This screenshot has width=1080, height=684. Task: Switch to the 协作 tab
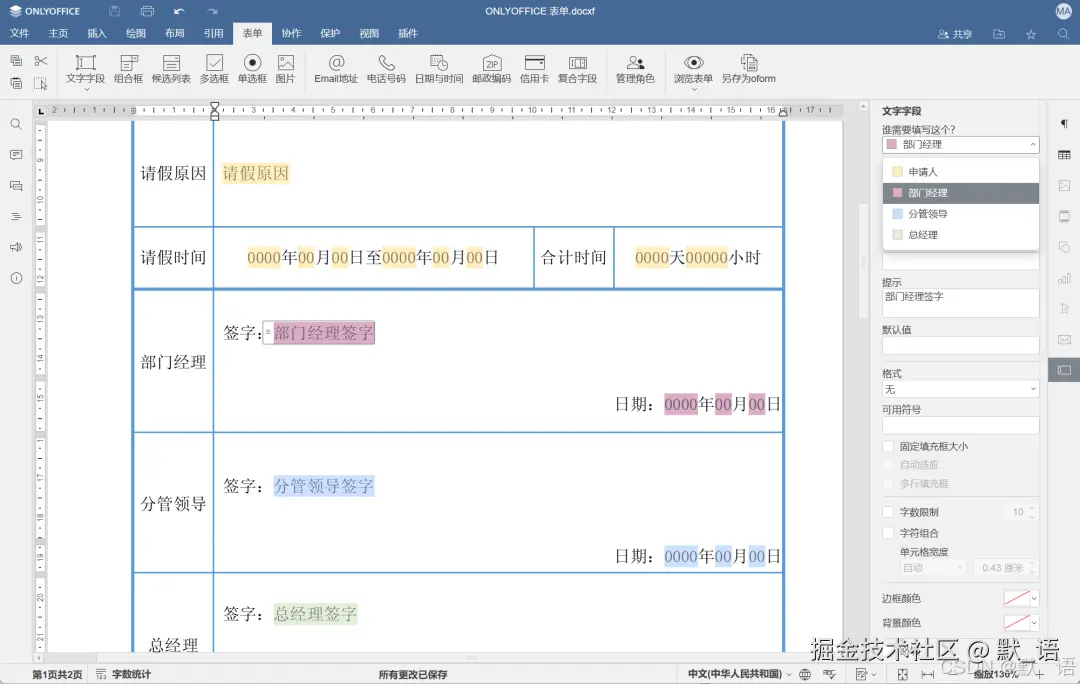291,33
